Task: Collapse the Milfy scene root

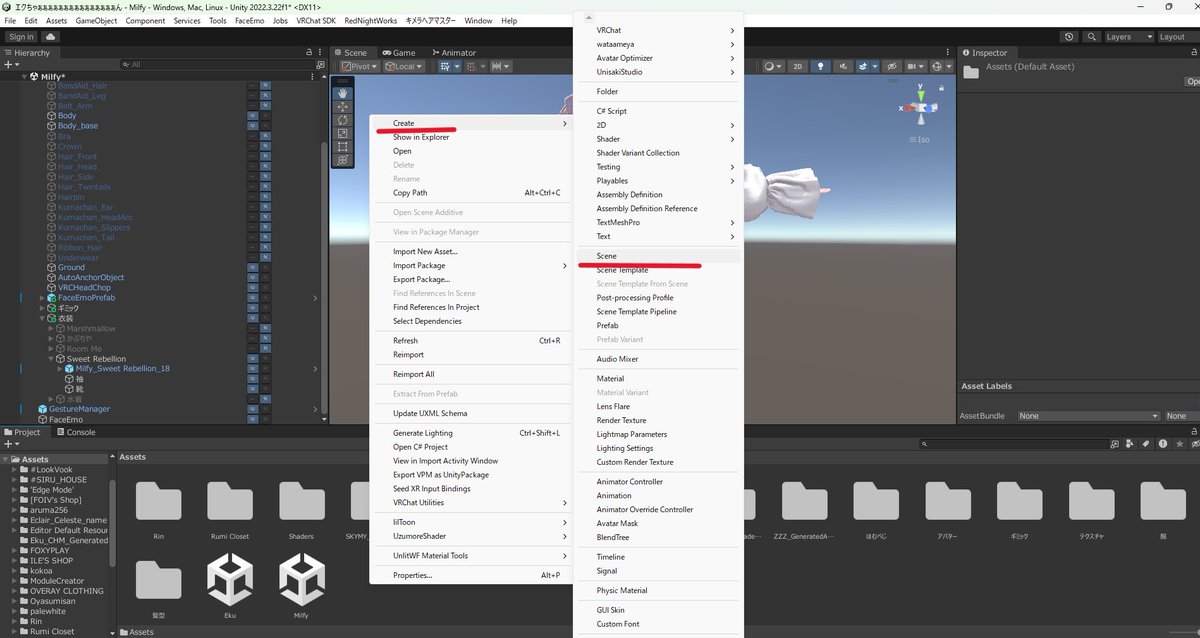Action: click(24, 76)
